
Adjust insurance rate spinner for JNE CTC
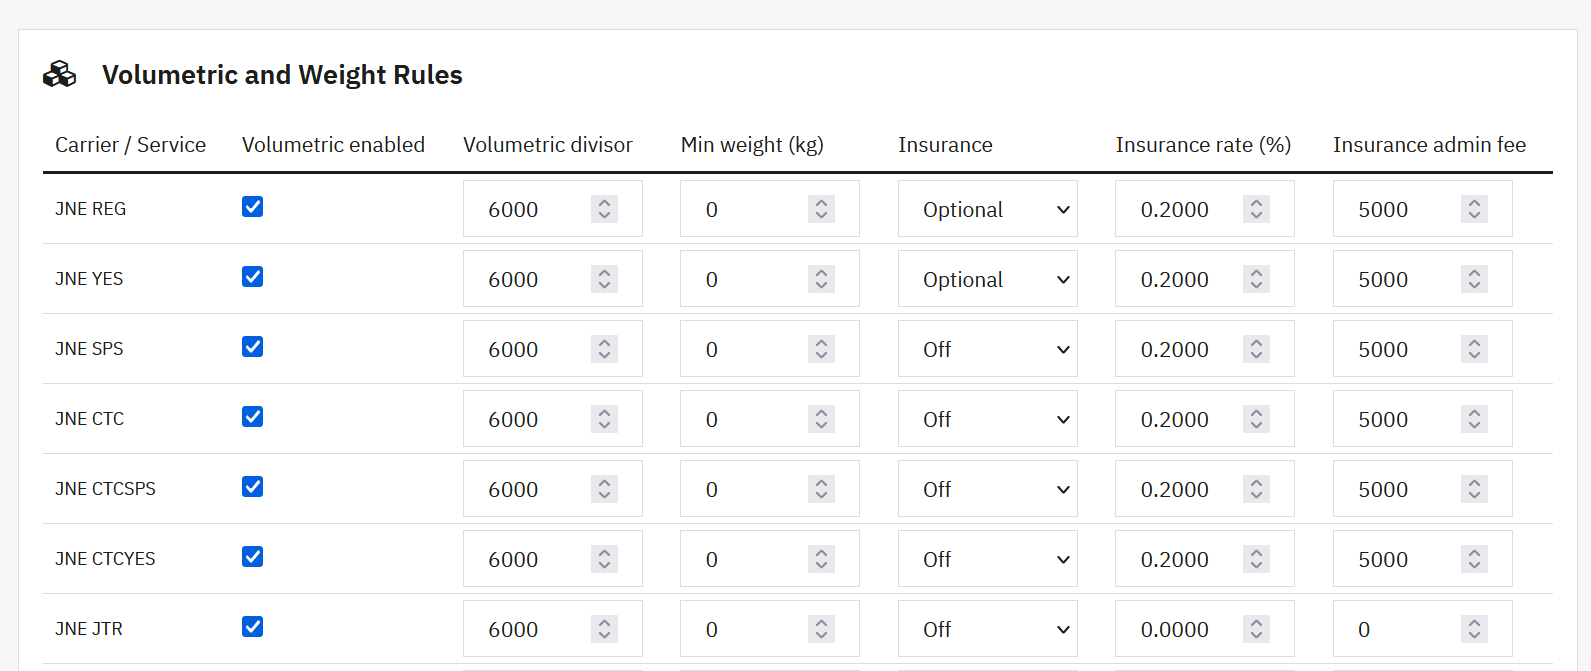point(1256,419)
